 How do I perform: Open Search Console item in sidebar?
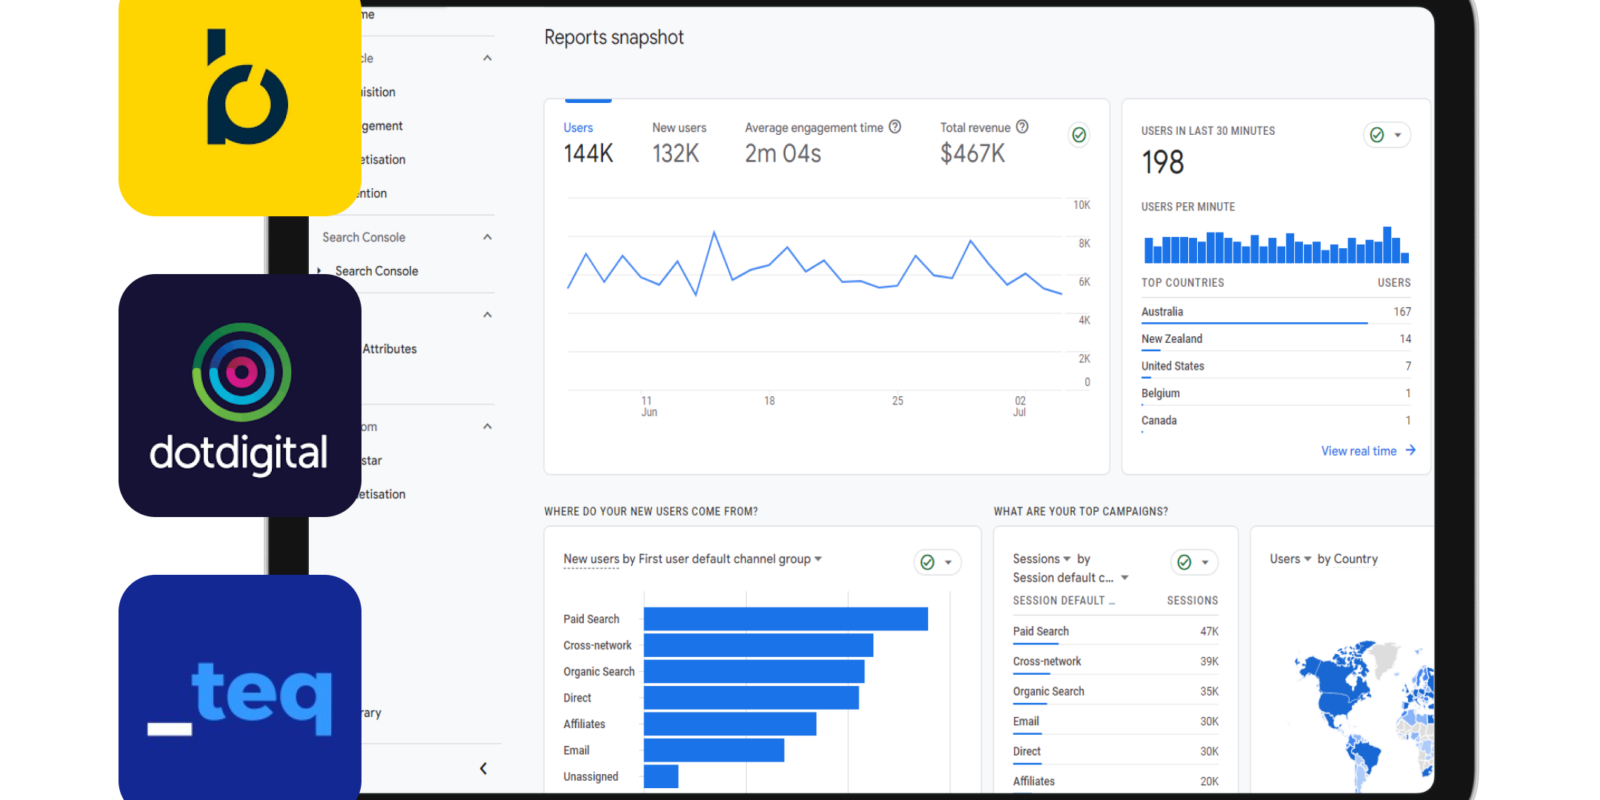pos(376,271)
